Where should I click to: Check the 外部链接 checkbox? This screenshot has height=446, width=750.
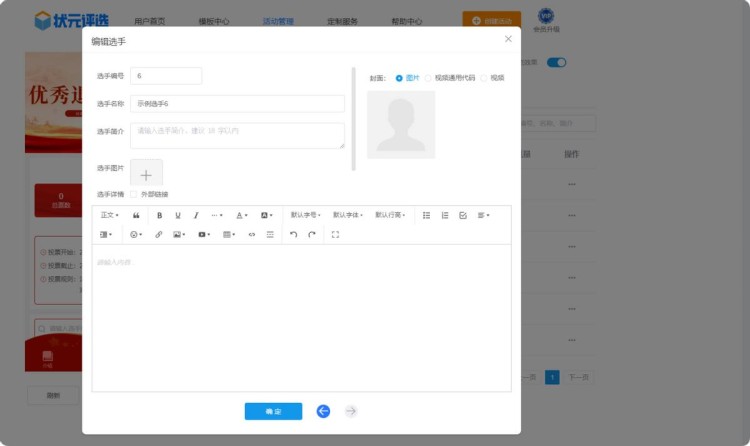click(x=134, y=194)
